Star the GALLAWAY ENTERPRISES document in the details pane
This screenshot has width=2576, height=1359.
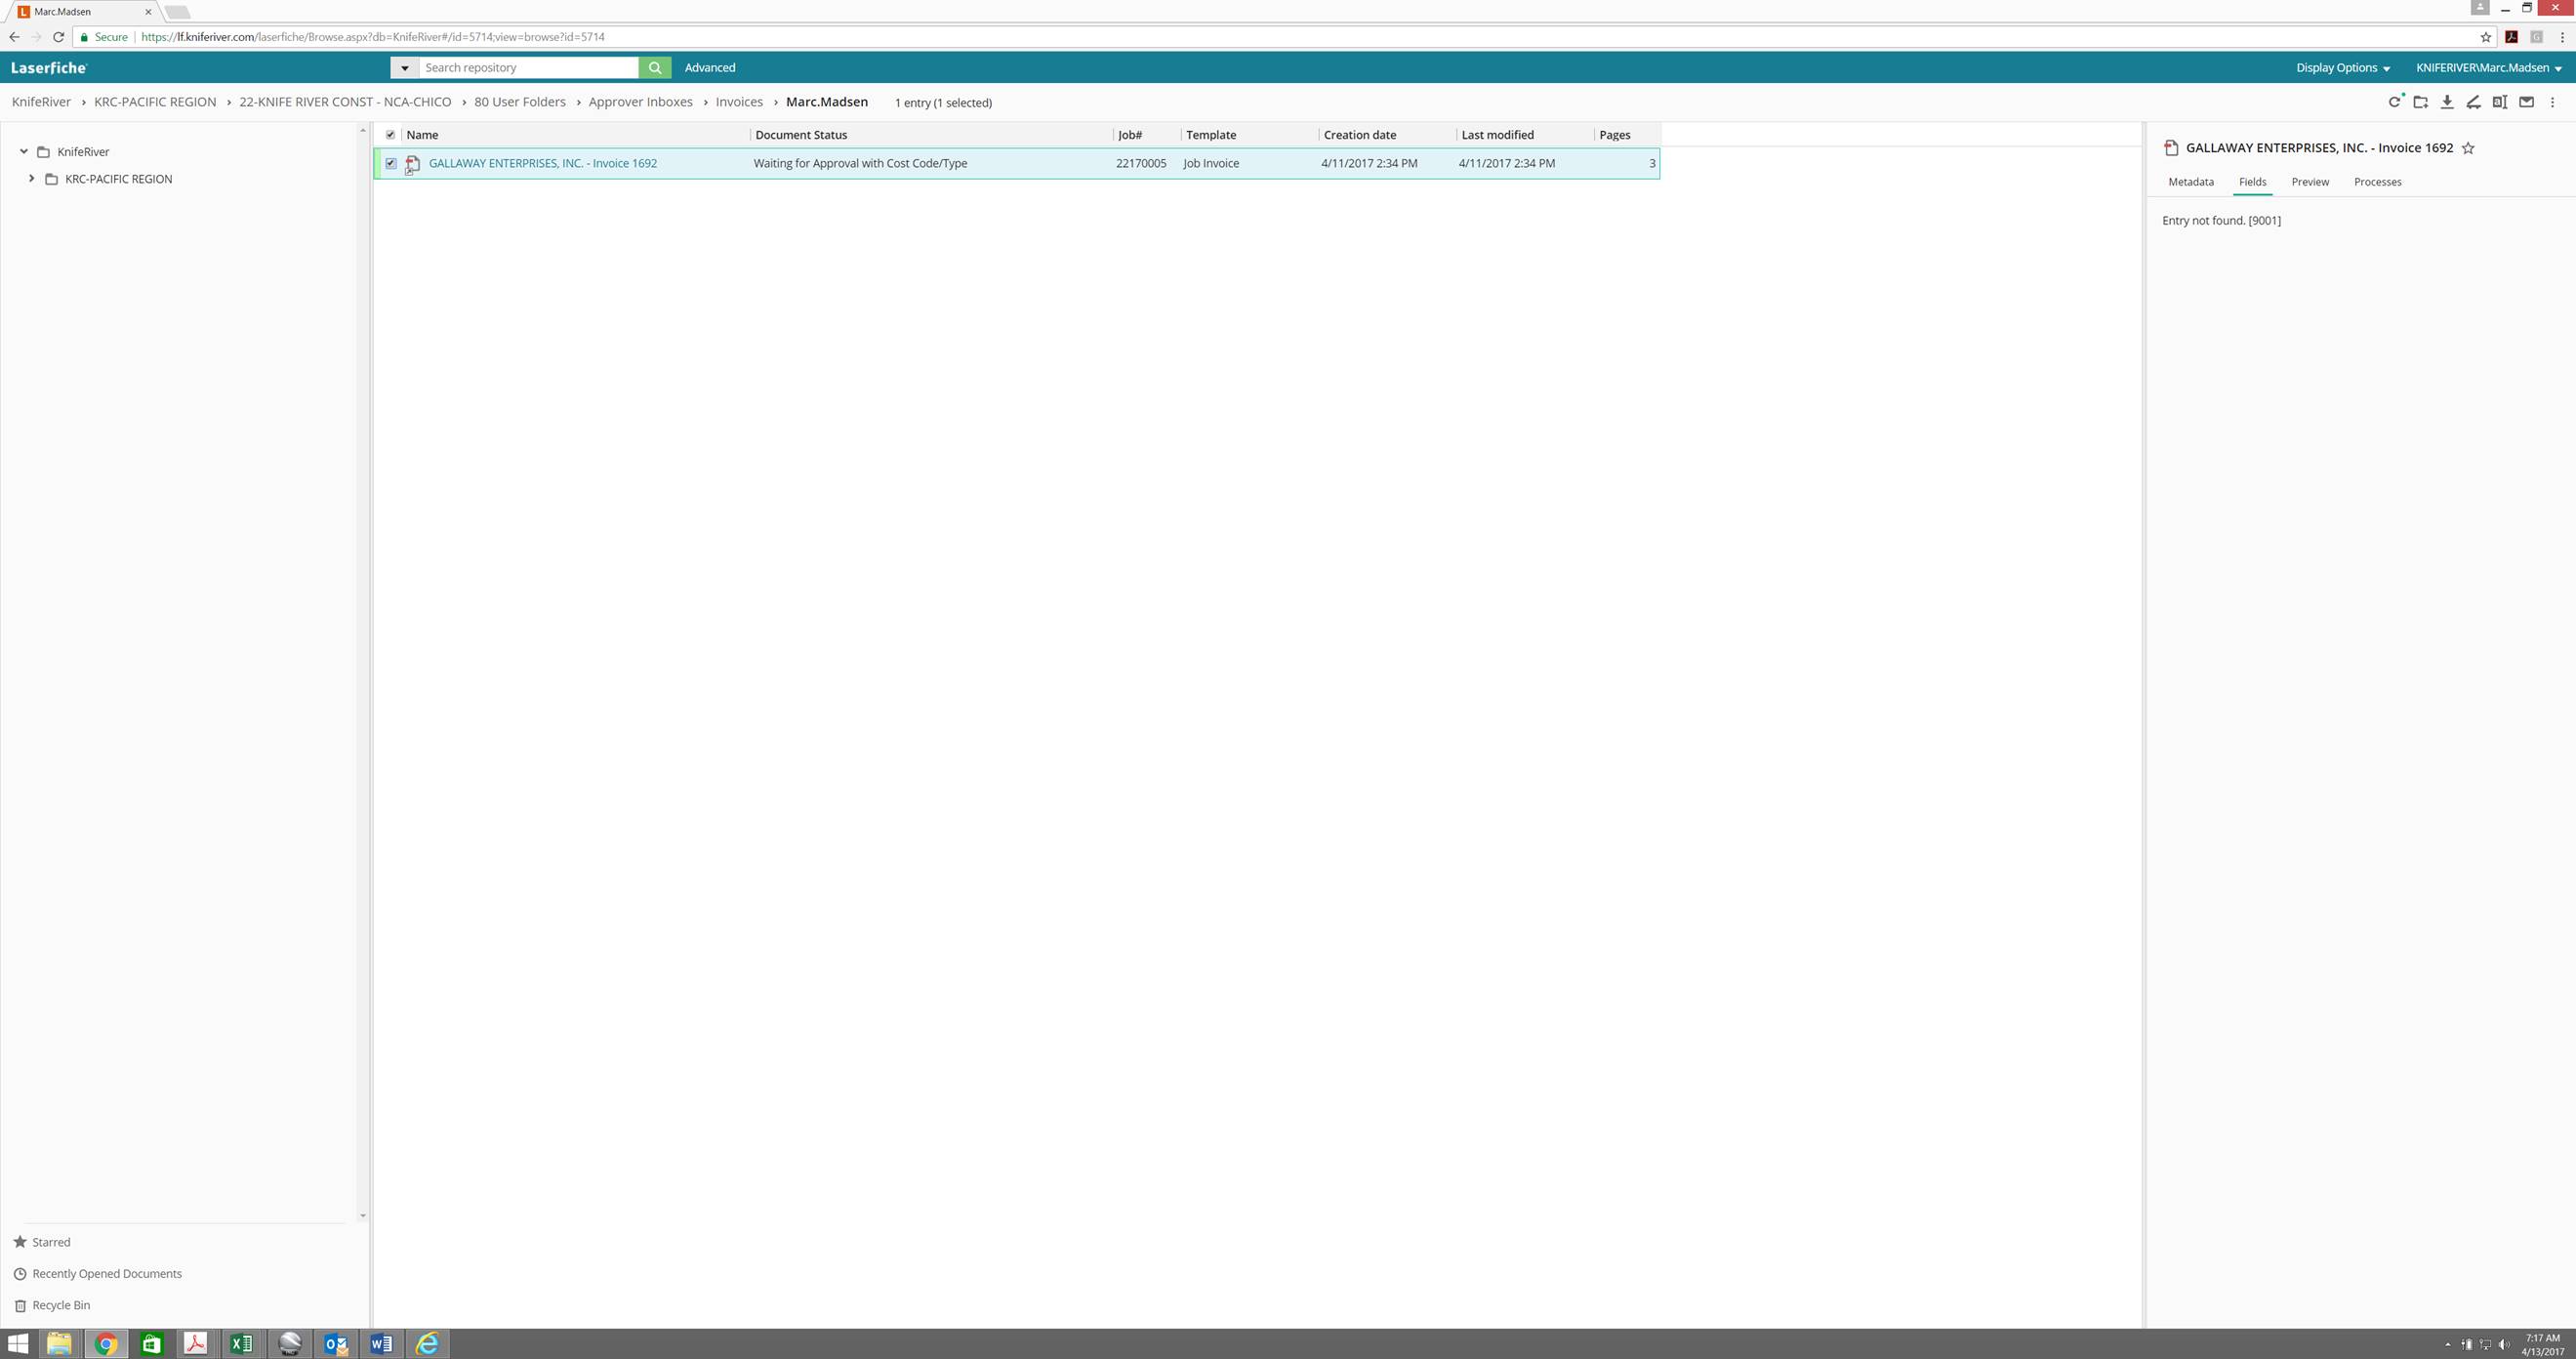click(x=2468, y=148)
